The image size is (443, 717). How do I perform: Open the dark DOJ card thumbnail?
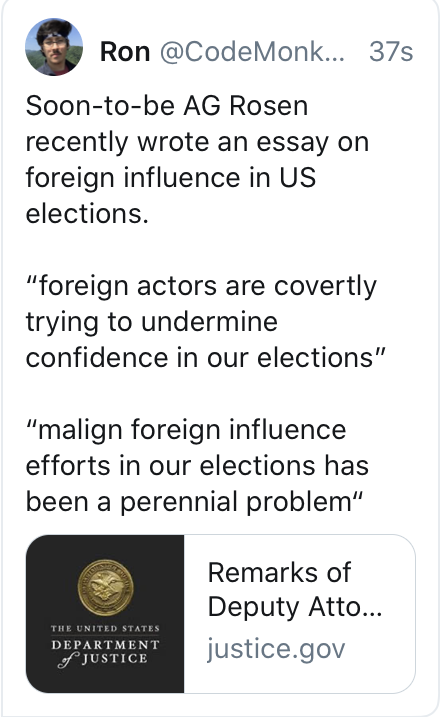click(105, 614)
